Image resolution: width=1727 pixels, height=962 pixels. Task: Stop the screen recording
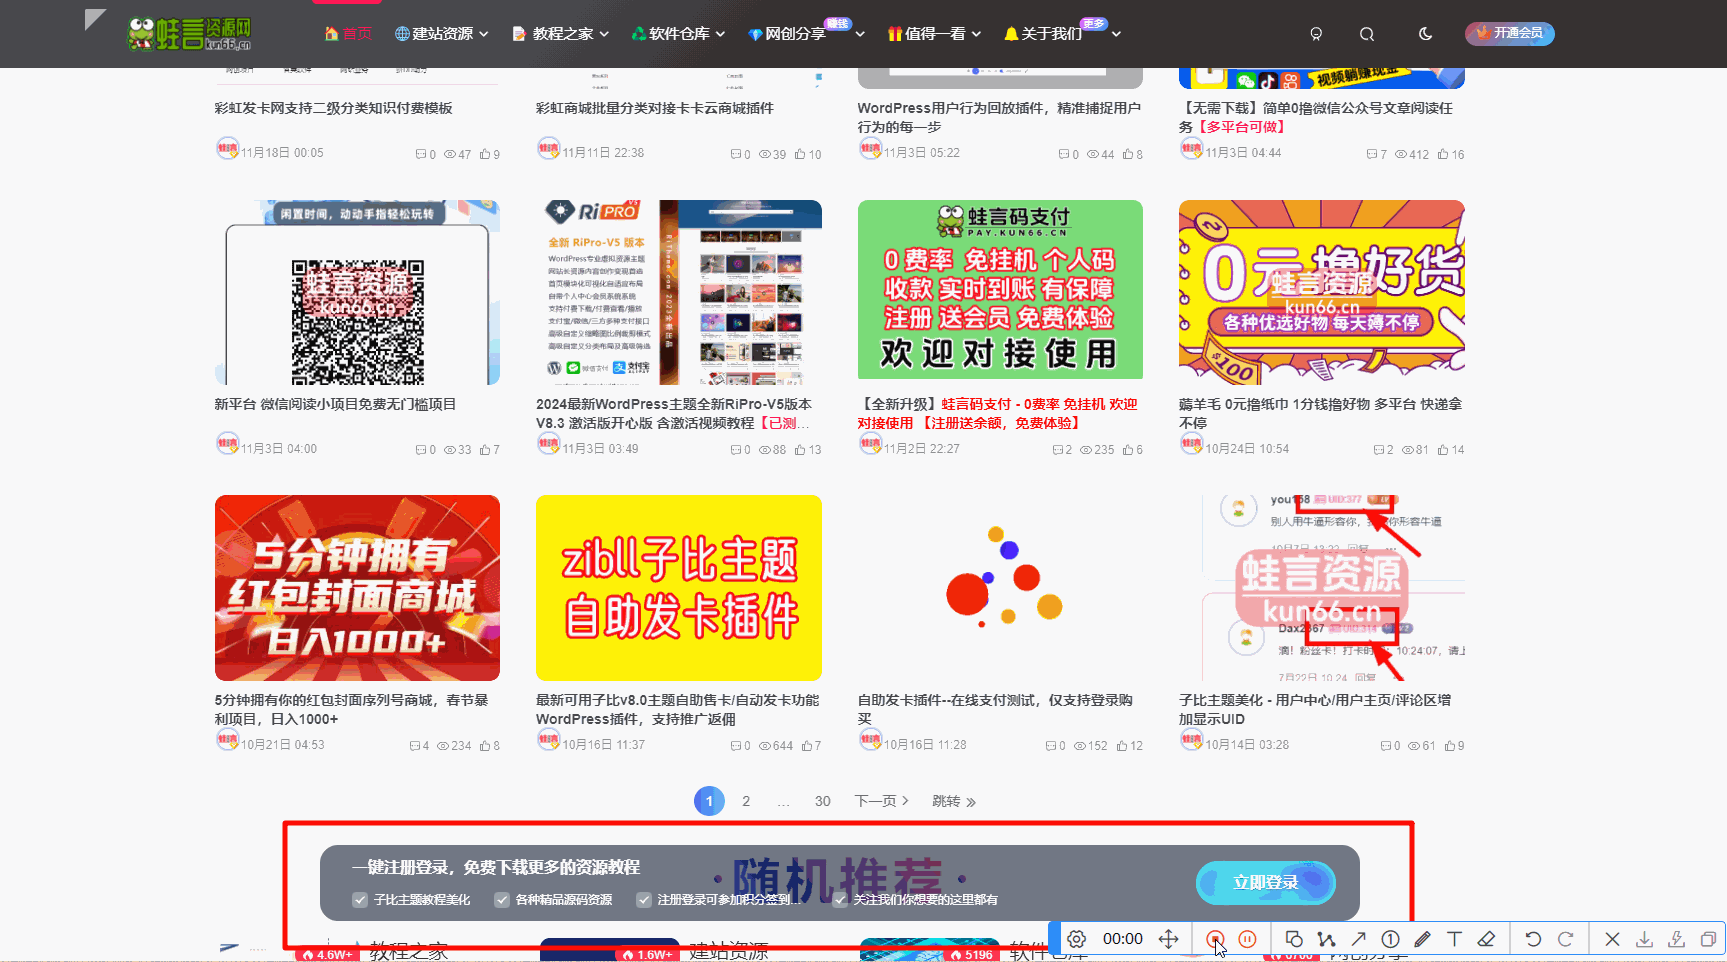(1216, 938)
